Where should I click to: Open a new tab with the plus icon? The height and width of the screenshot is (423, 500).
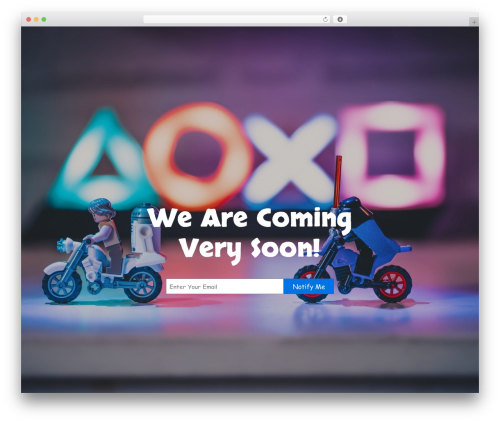pyautogui.click(x=474, y=22)
